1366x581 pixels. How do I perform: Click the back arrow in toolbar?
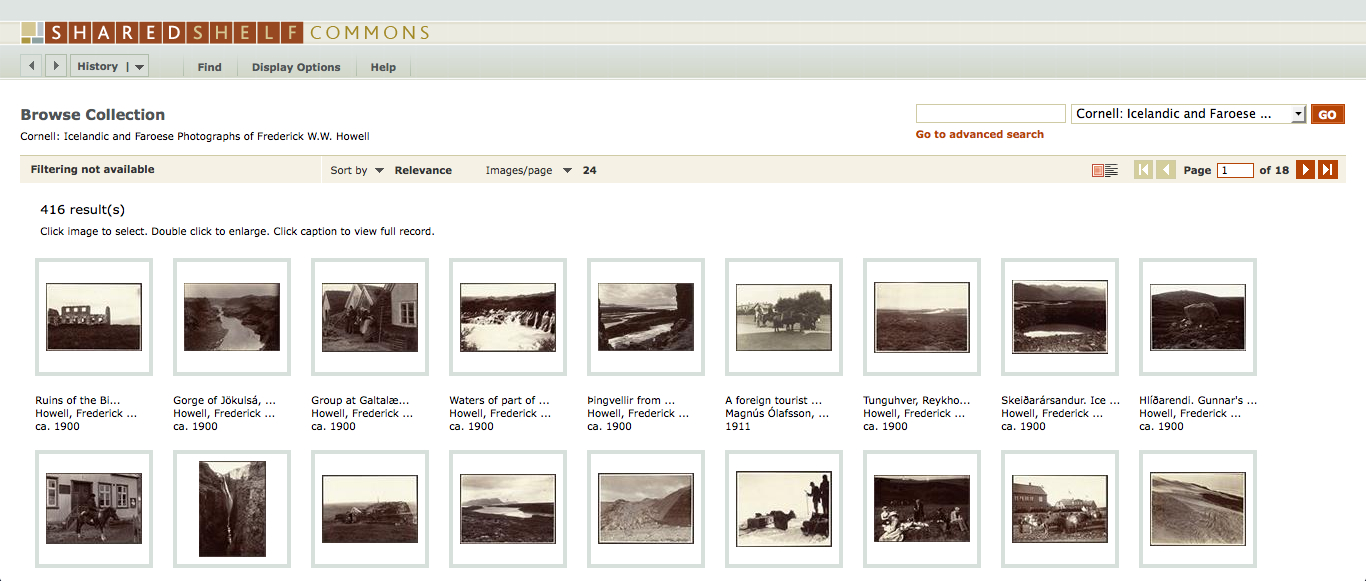tap(32, 66)
